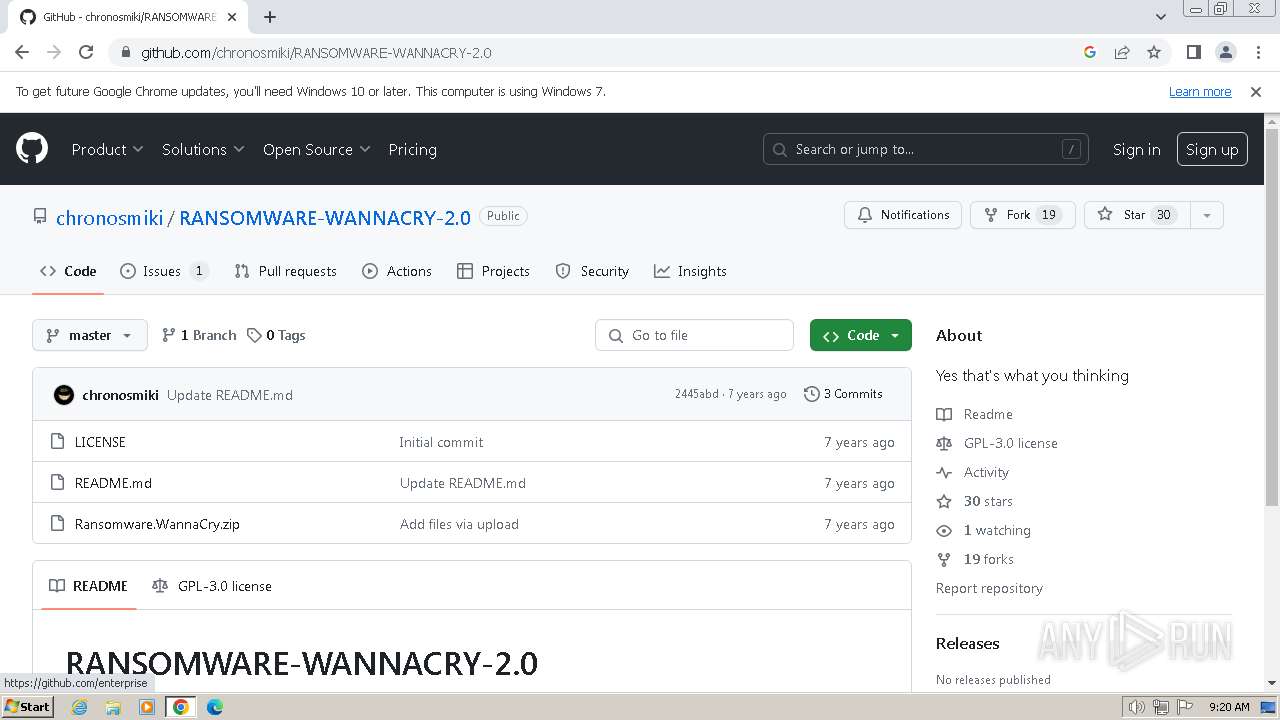Expand the star lists dropdown arrow
The image size is (1280, 720).
(1207, 215)
